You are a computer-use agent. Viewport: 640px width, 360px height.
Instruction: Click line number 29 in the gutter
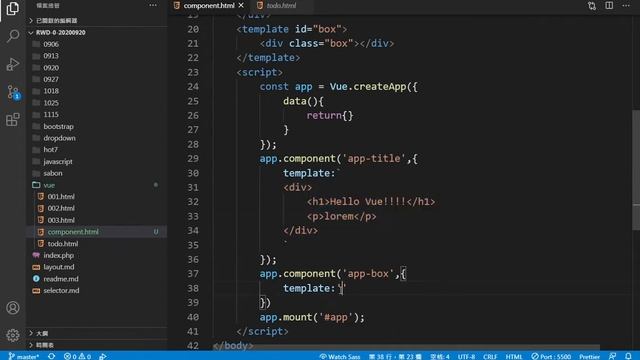(193, 158)
